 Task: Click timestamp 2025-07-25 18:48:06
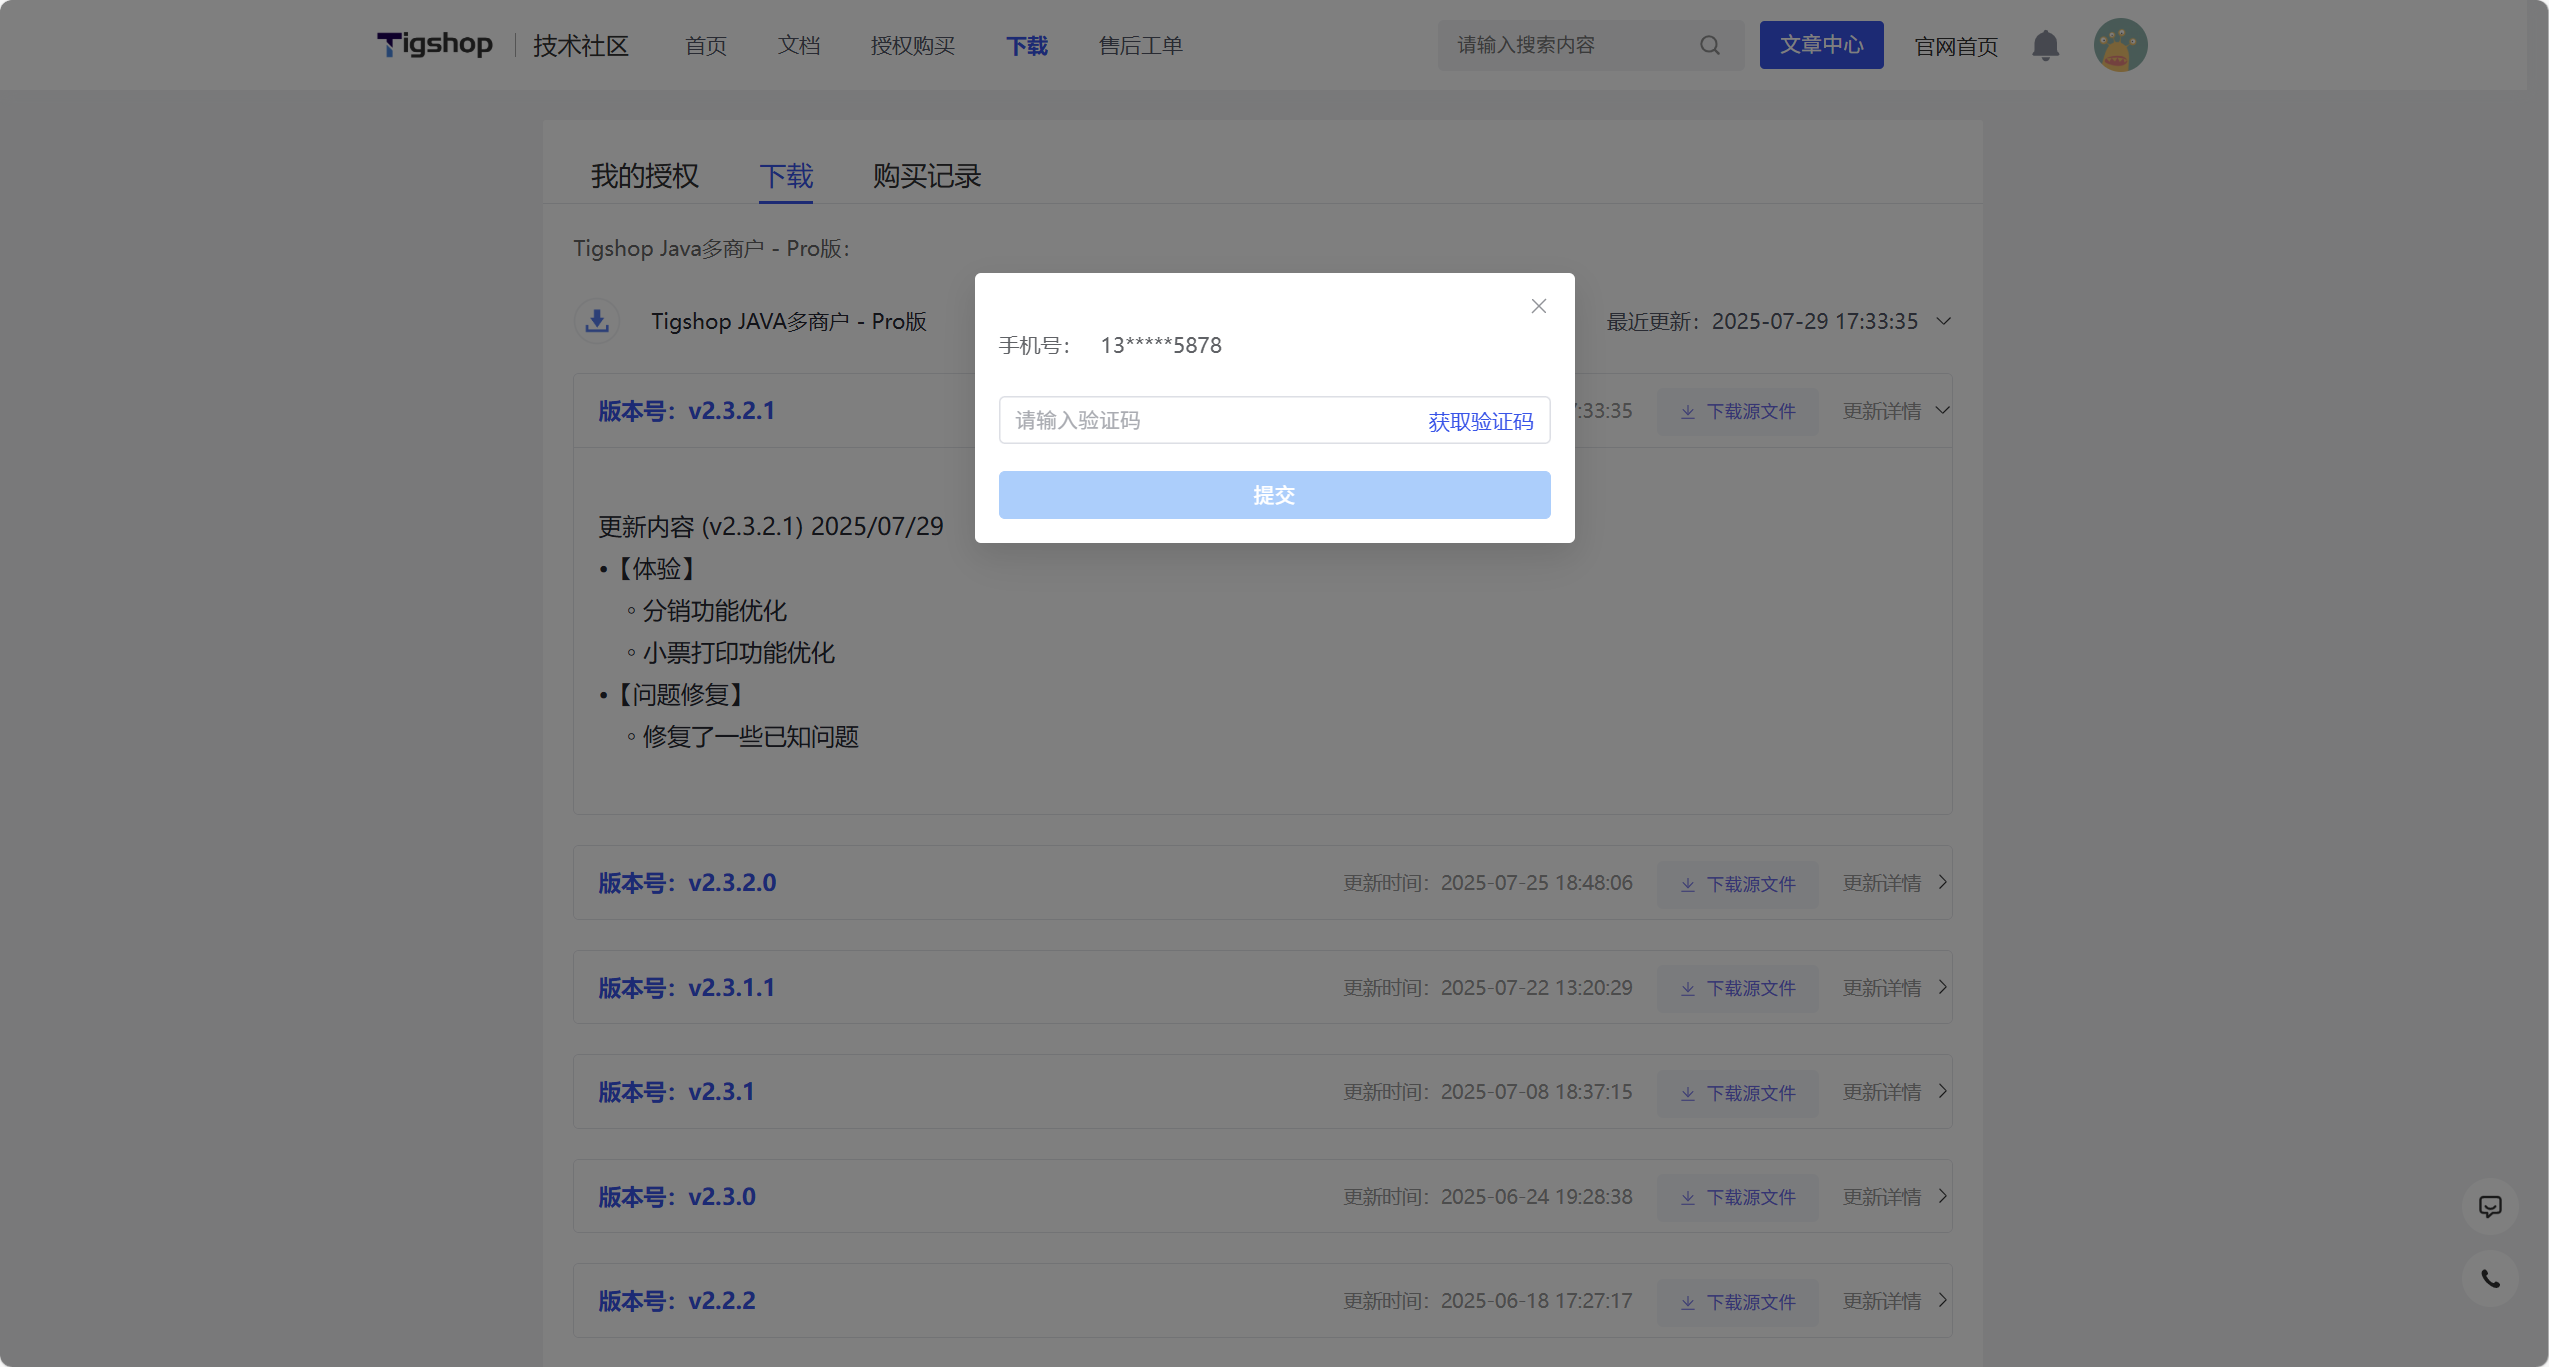pos(1536,883)
